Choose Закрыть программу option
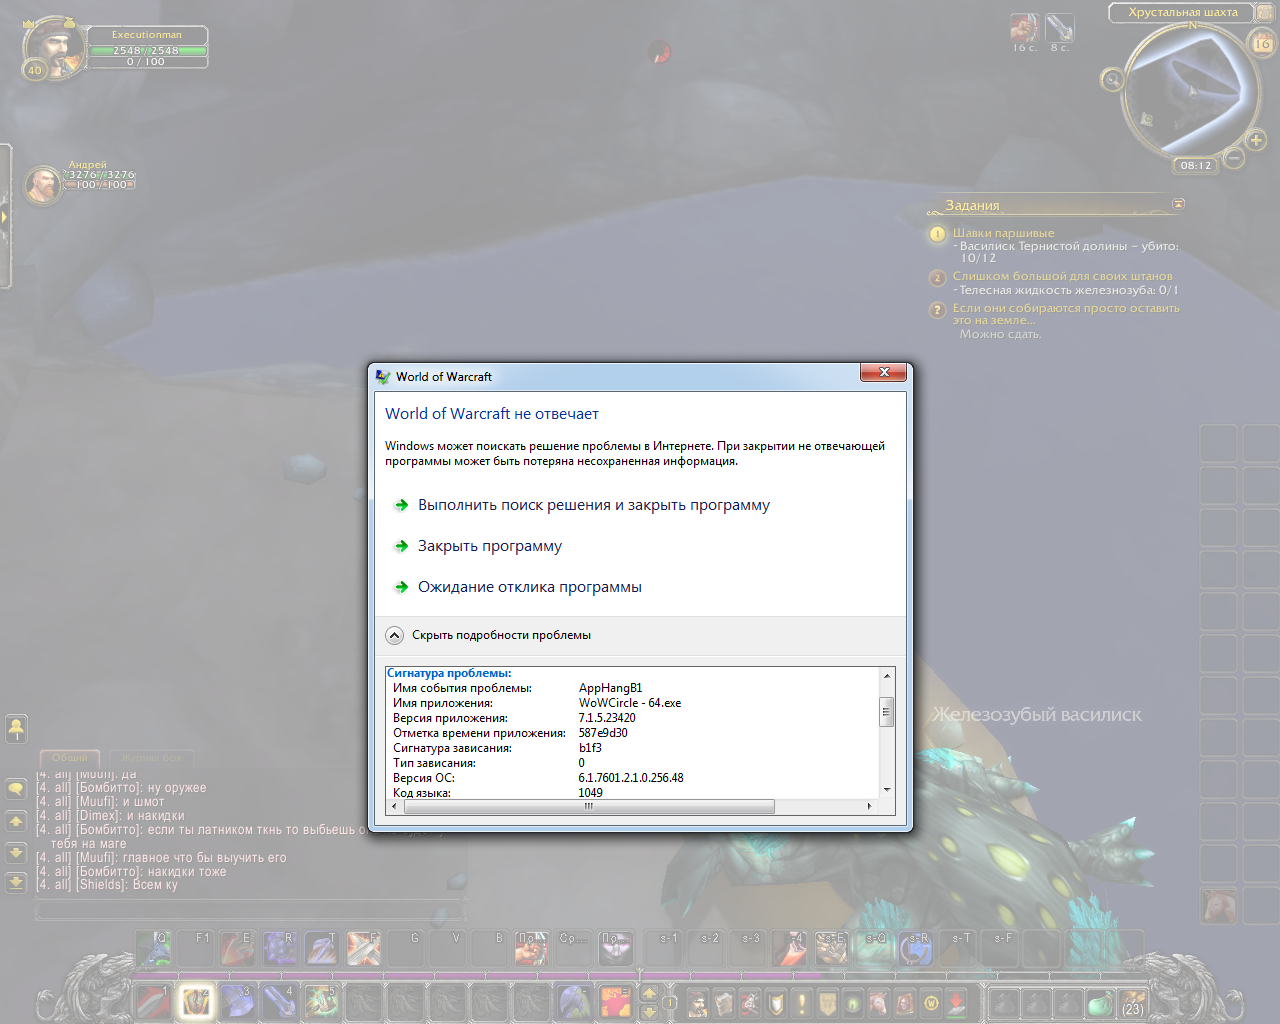 tap(489, 546)
